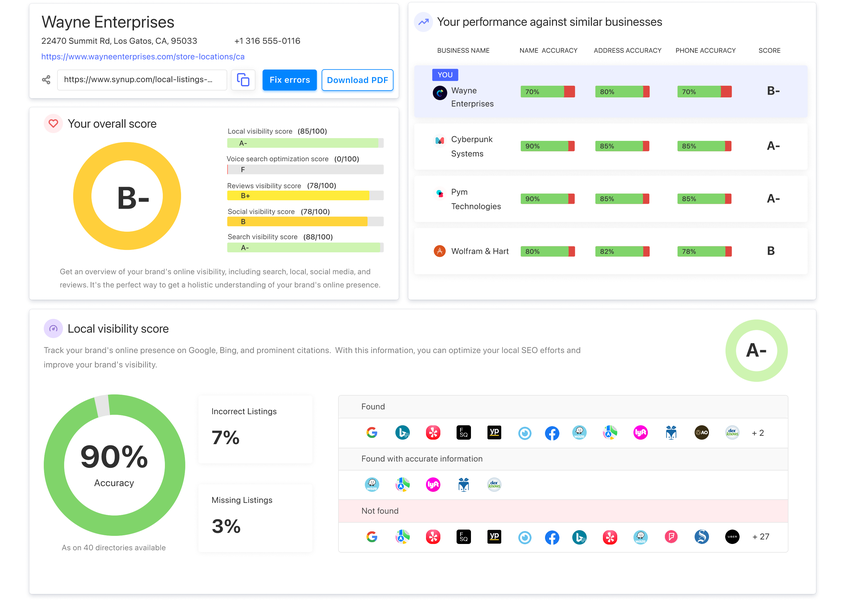Open the blue S icon in the Not found row
Image resolution: width=843 pixels, height=600 pixels.
702,537
